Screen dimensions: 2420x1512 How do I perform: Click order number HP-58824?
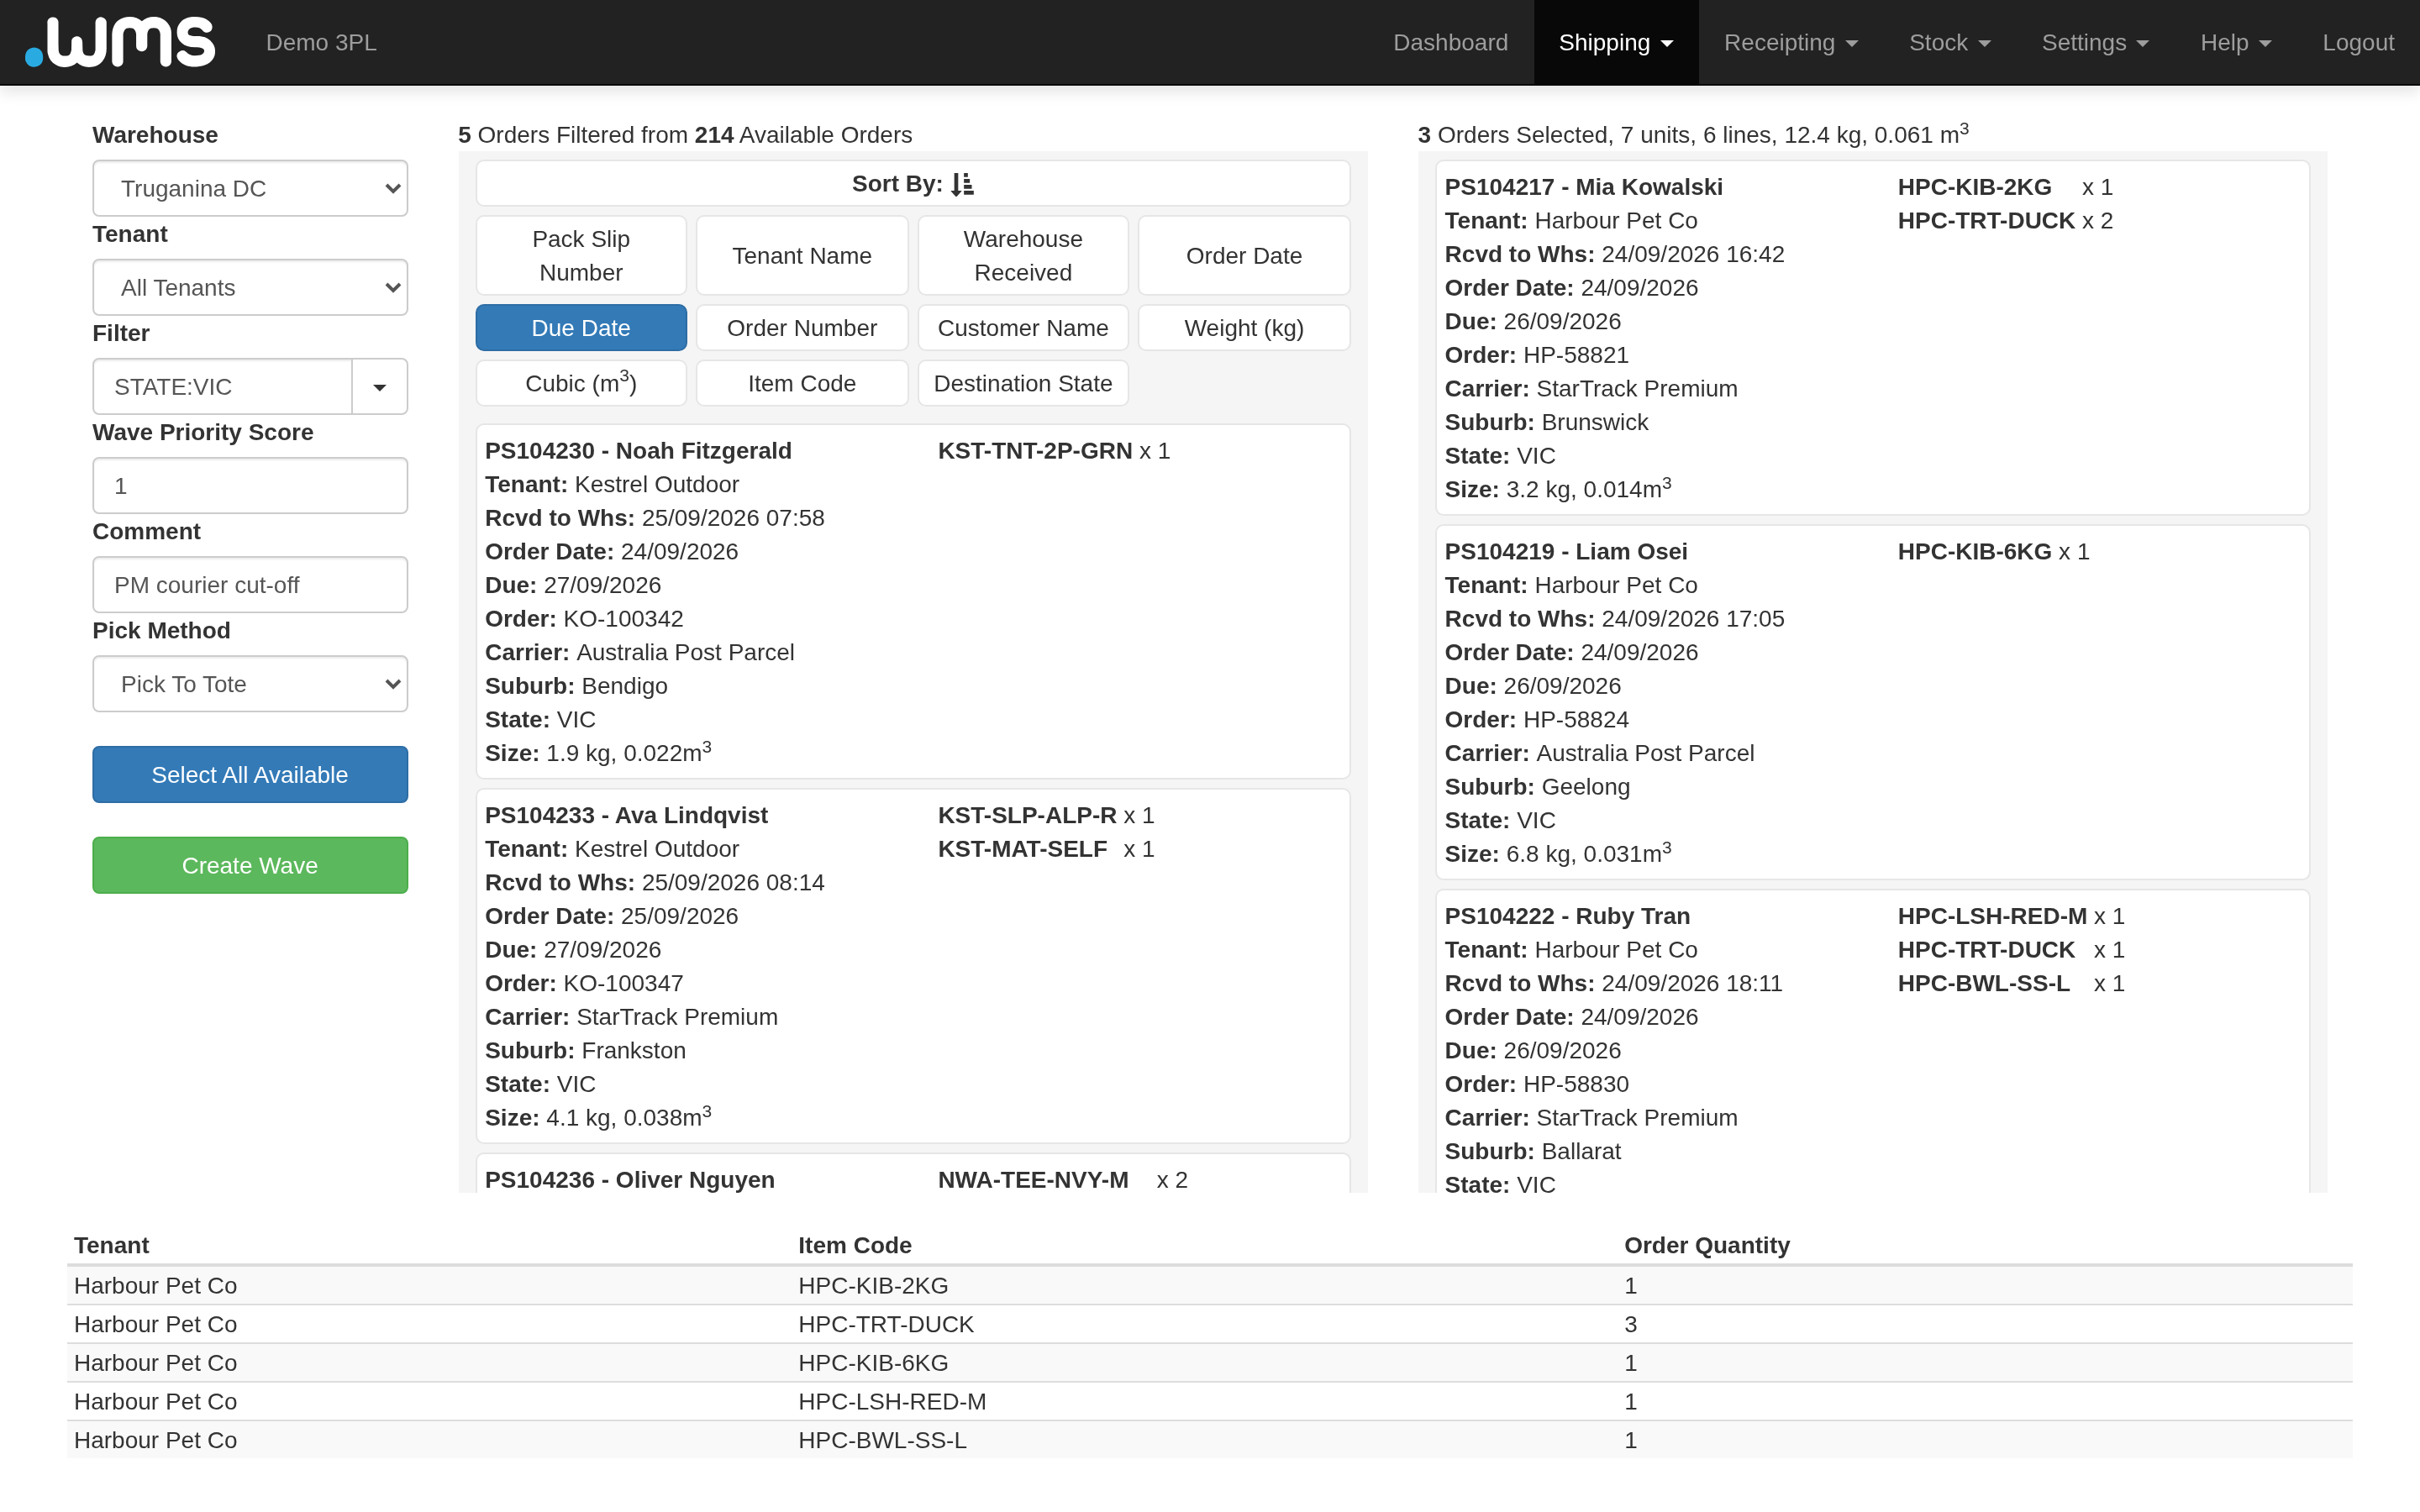[1576, 720]
